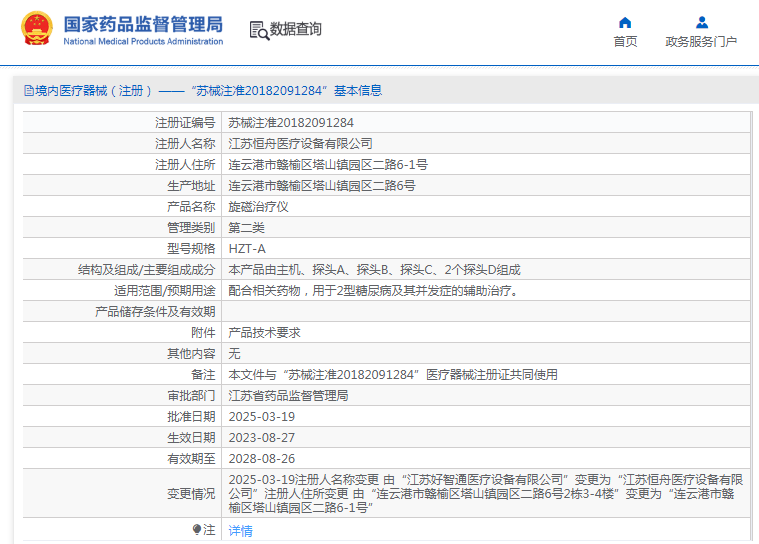Click the 批准日期 row label
Viewport: 759px width, 544px height.
pos(191,417)
